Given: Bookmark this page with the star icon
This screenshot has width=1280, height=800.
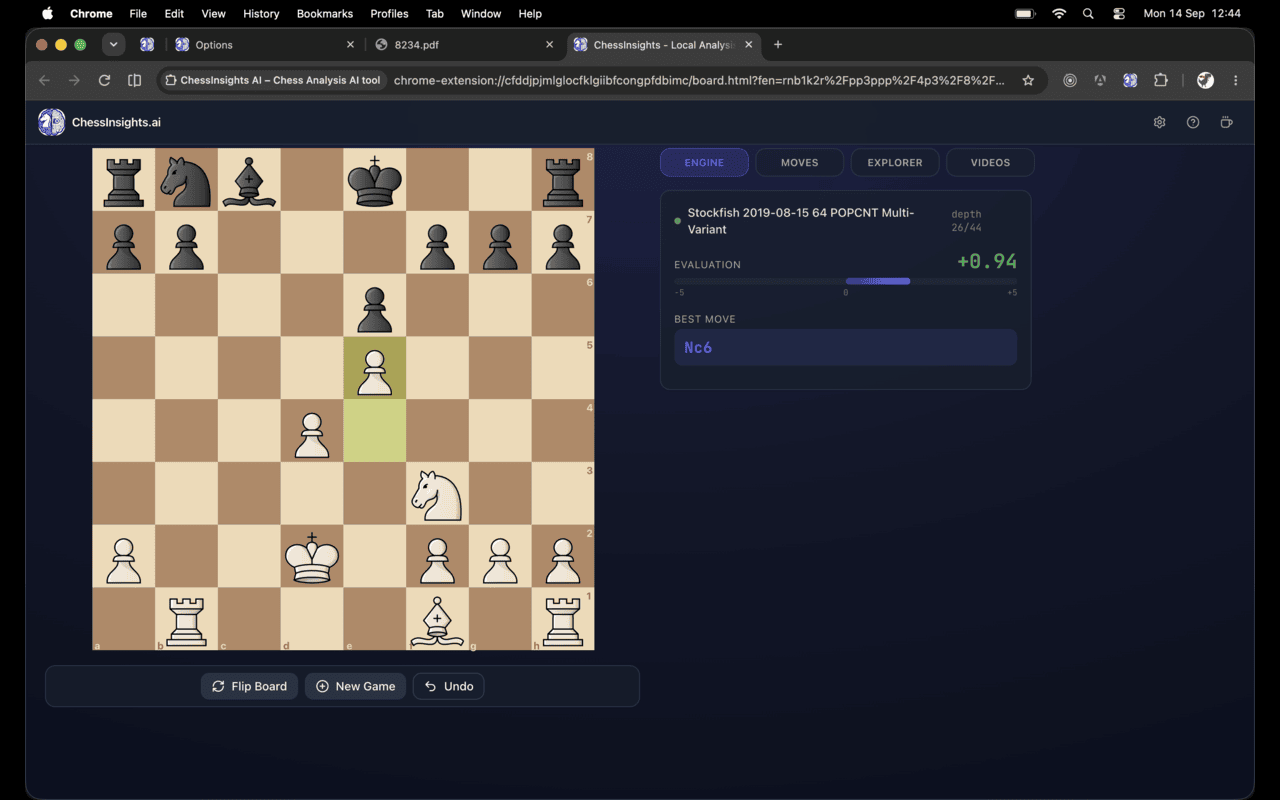Looking at the screenshot, I should (1028, 80).
